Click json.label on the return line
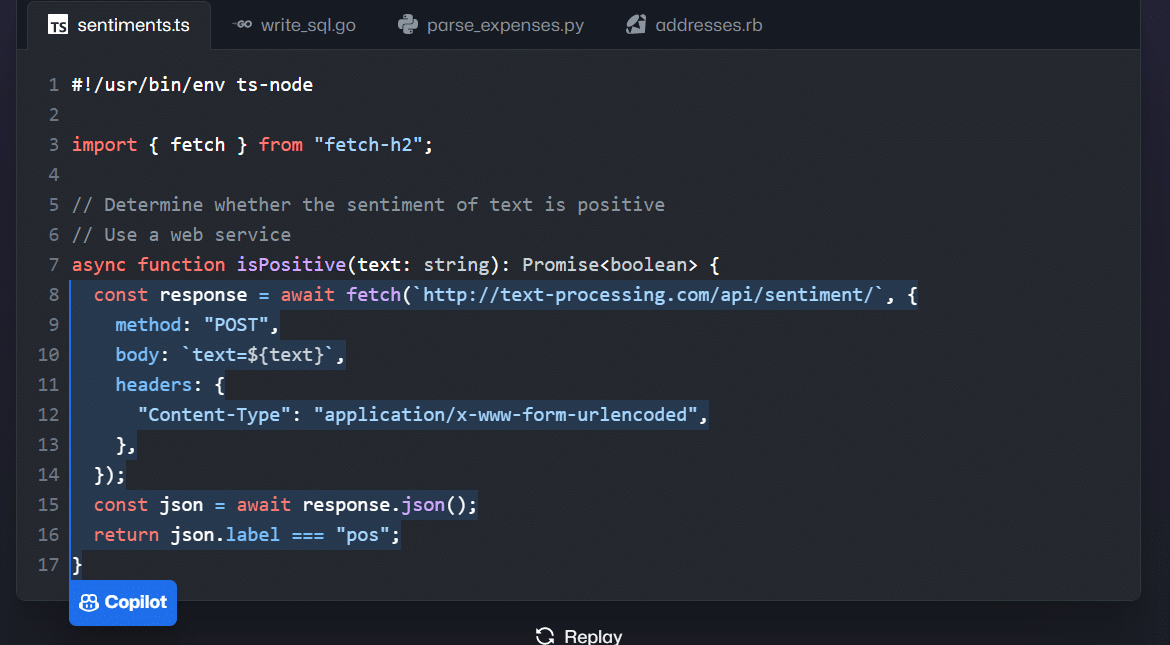 coord(224,534)
